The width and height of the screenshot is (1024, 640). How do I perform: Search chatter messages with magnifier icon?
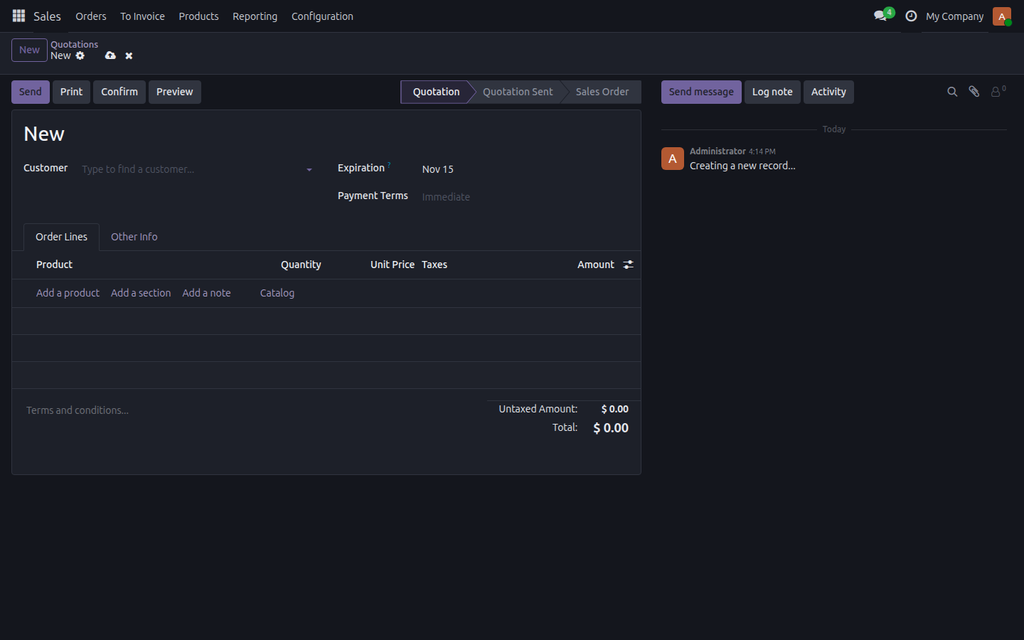[952, 92]
